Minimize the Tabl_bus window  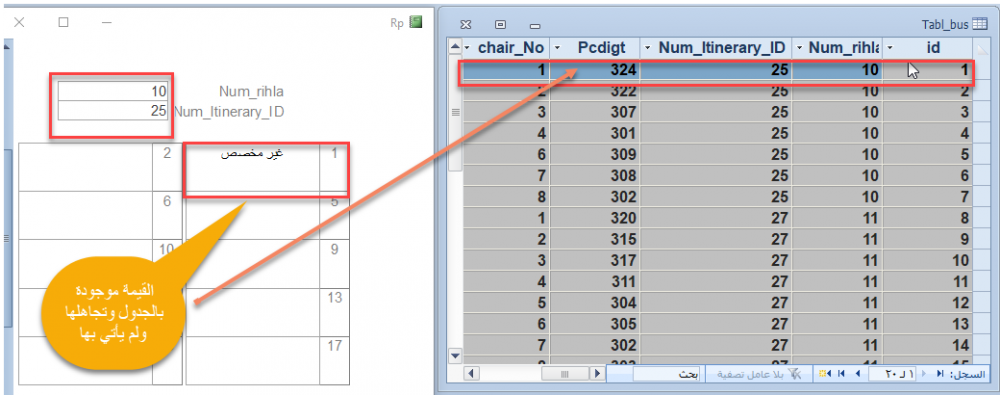tap(535, 26)
